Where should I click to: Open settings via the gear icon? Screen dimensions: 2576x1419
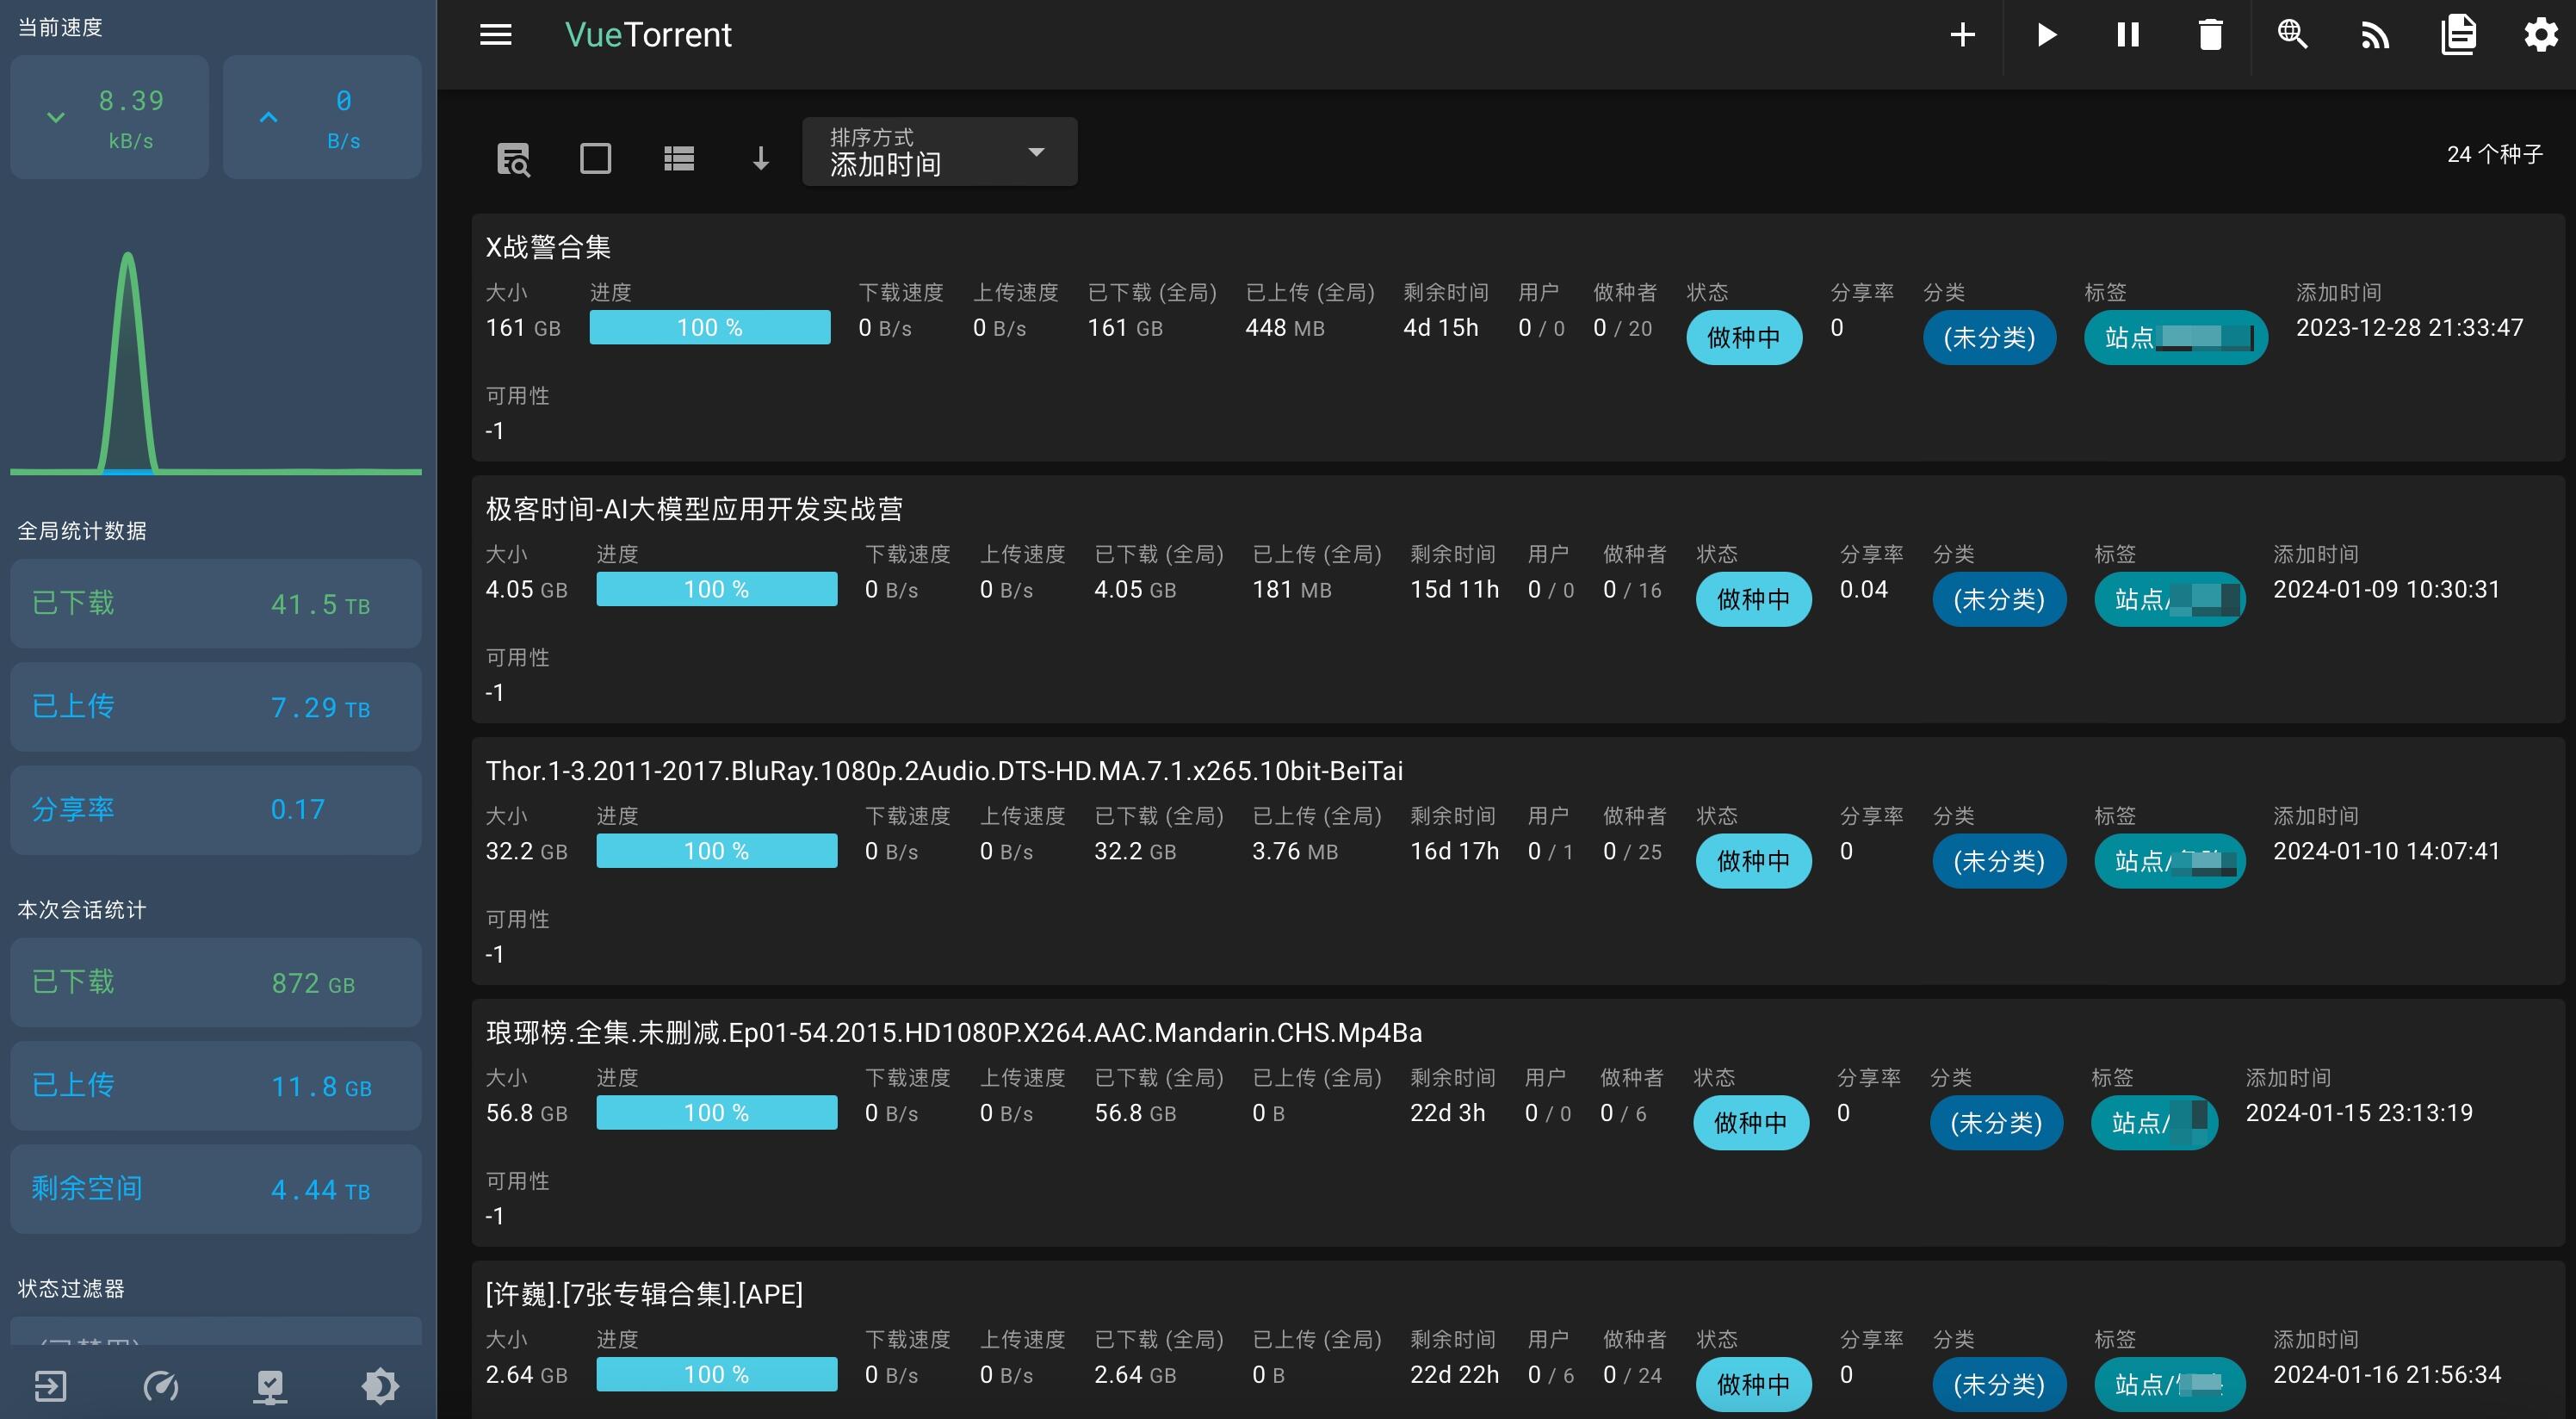2541,35
